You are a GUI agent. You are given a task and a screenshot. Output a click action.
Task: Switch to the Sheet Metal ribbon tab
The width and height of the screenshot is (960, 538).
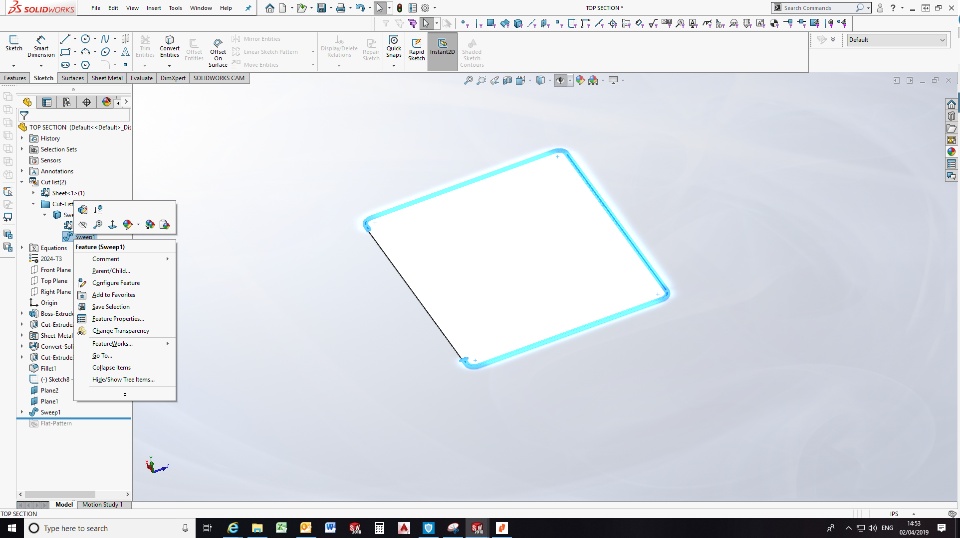pyautogui.click(x=107, y=78)
